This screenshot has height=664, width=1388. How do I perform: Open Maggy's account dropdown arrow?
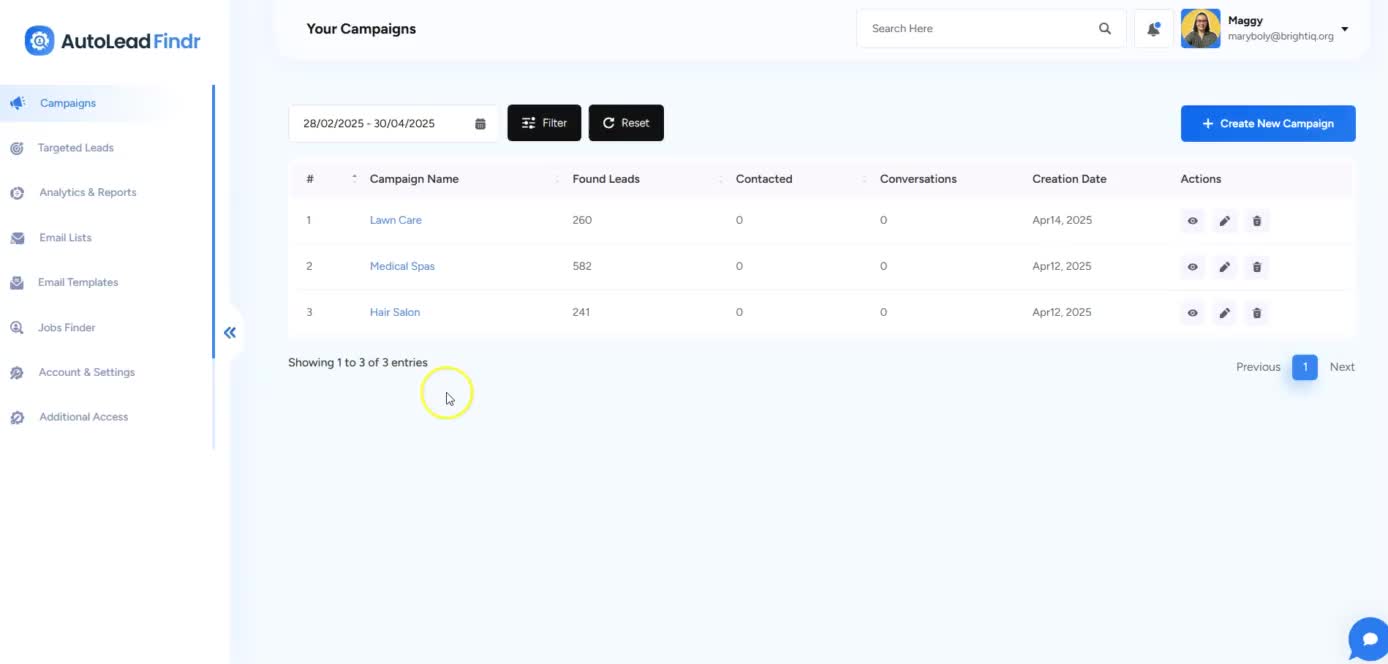(1345, 29)
